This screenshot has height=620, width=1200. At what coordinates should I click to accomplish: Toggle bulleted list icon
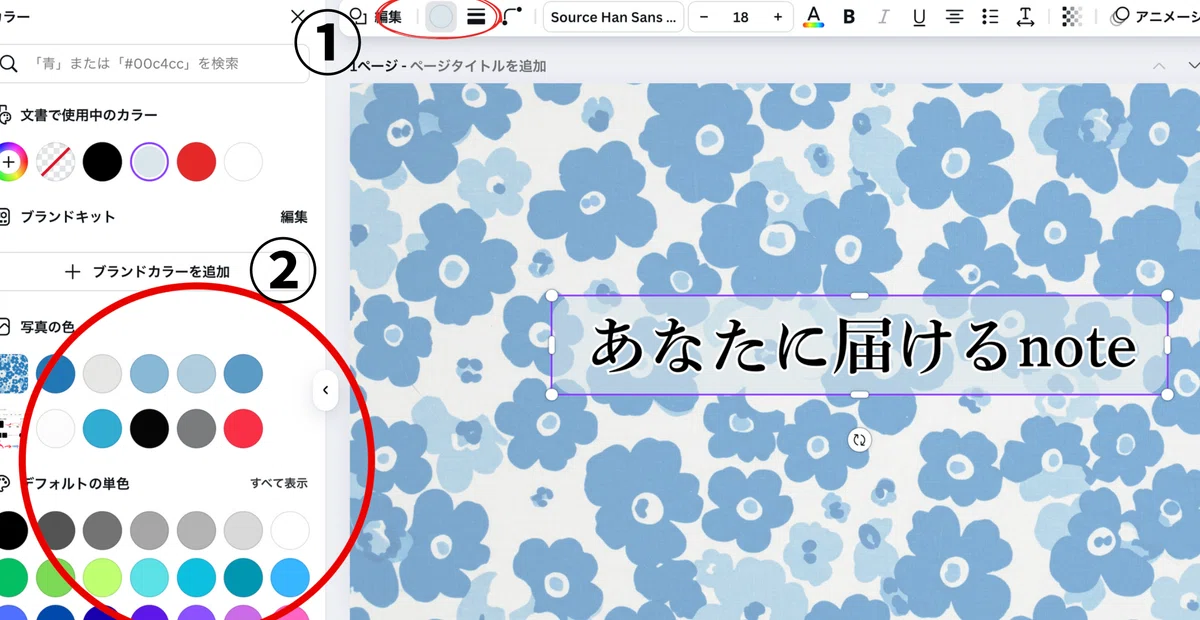click(990, 16)
